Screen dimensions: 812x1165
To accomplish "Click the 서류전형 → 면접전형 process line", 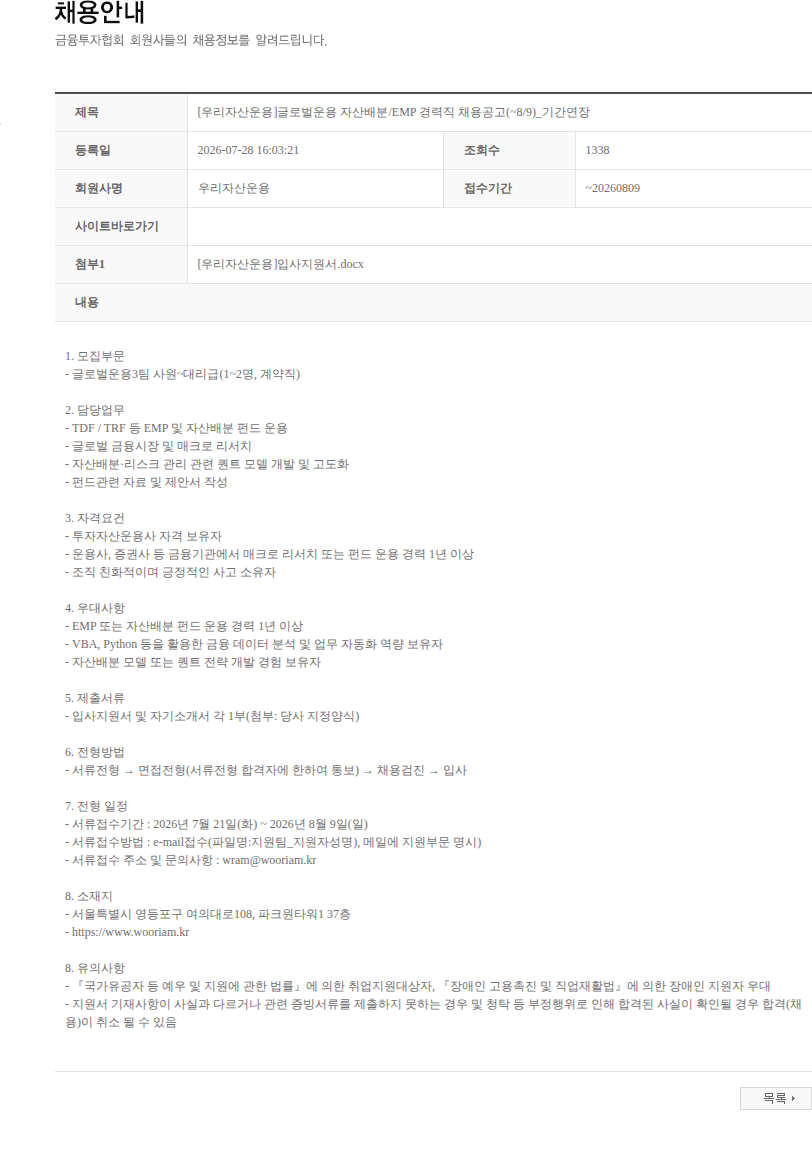I will tap(266, 771).
